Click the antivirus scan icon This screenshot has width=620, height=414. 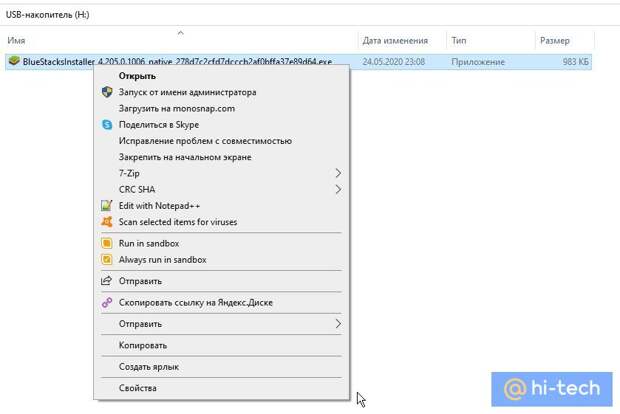click(107, 222)
